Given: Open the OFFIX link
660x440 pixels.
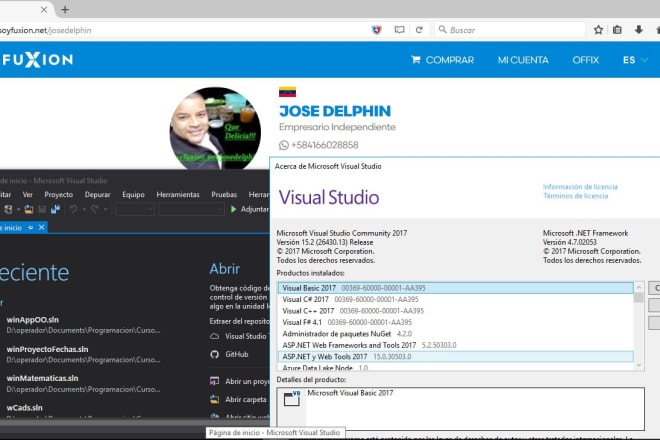Looking at the screenshot, I should click(x=585, y=60).
